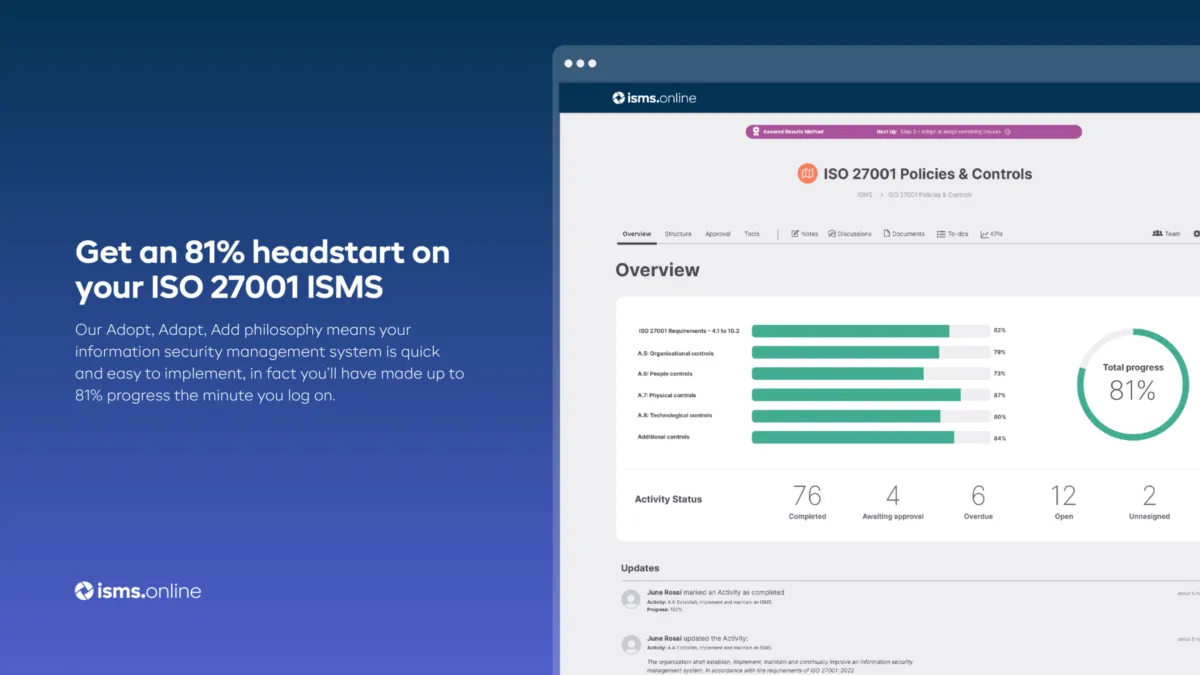Screen dimensions: 1200x675
Task: Click the 'Updates' section heading
Action: tap(640, 568)
